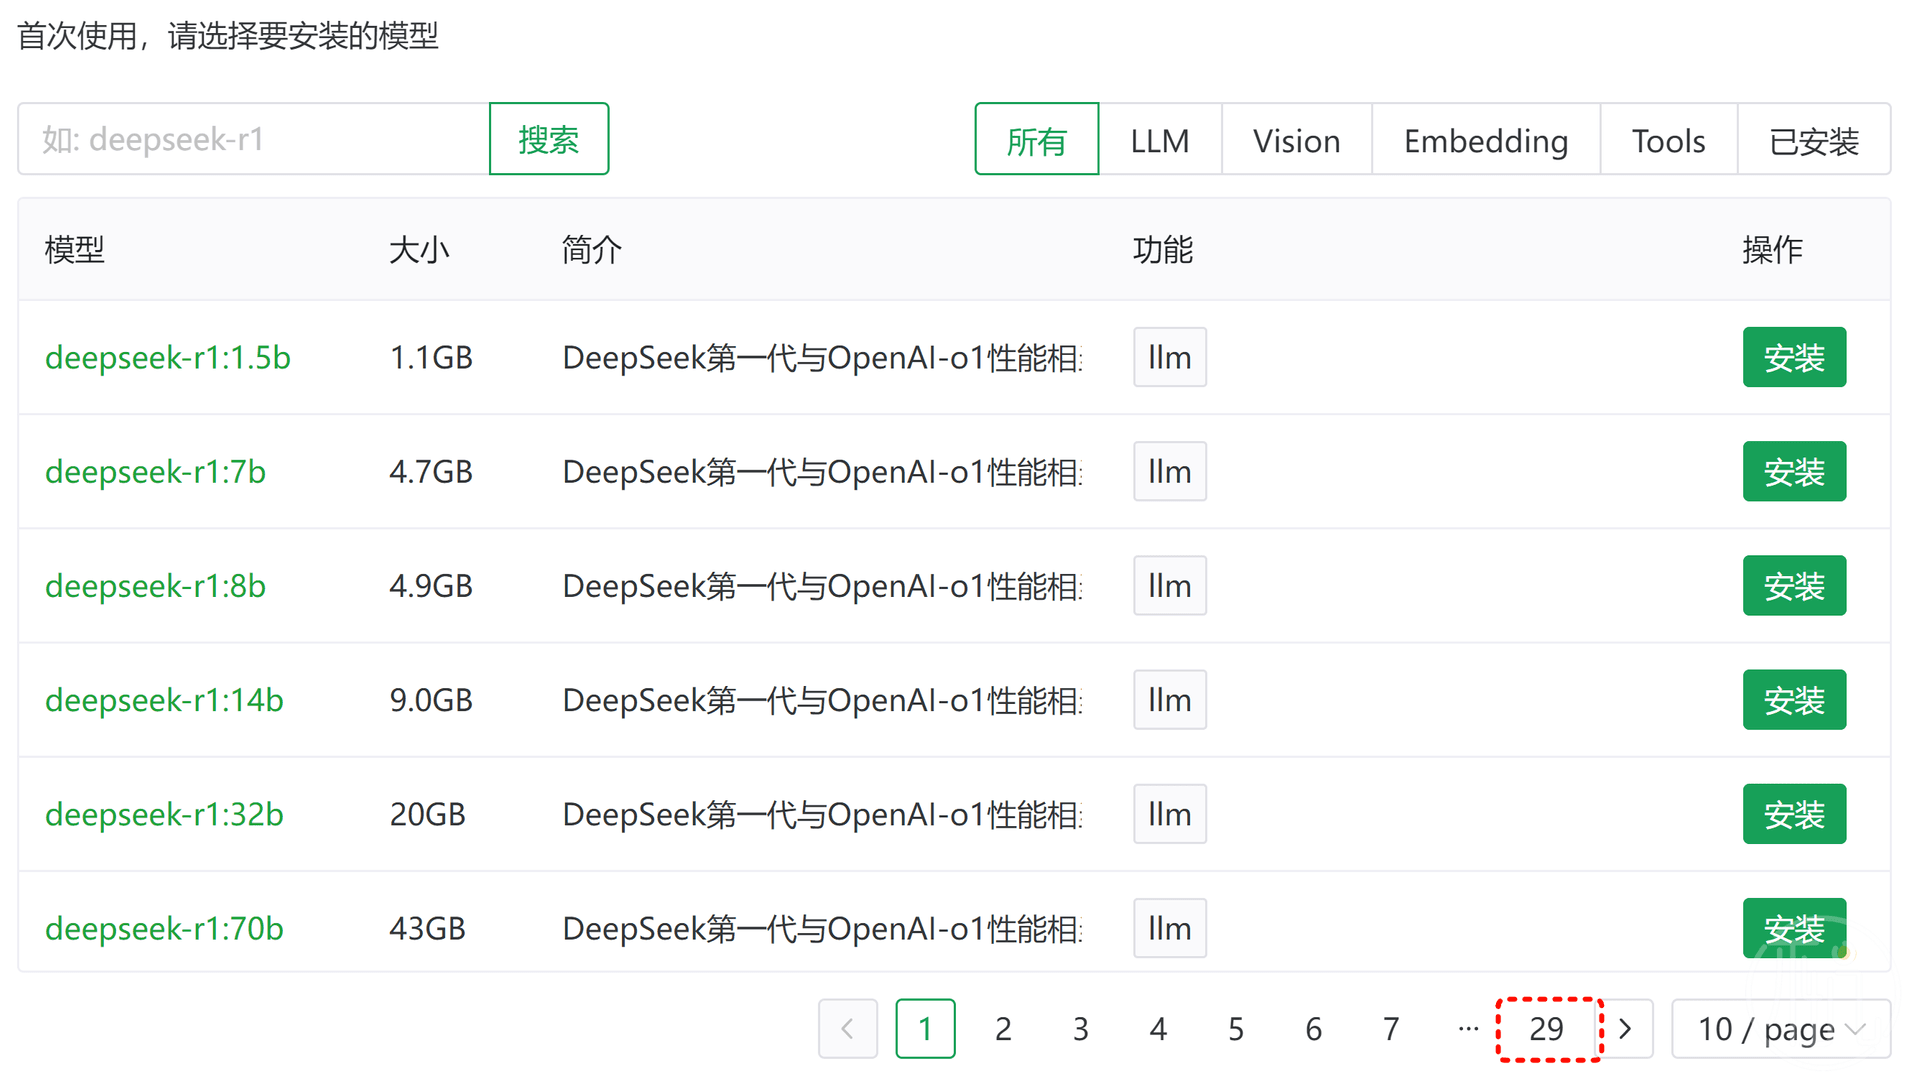Click the model search input field
Screen dimensions: 1919x1089
[x=254, y=139]
